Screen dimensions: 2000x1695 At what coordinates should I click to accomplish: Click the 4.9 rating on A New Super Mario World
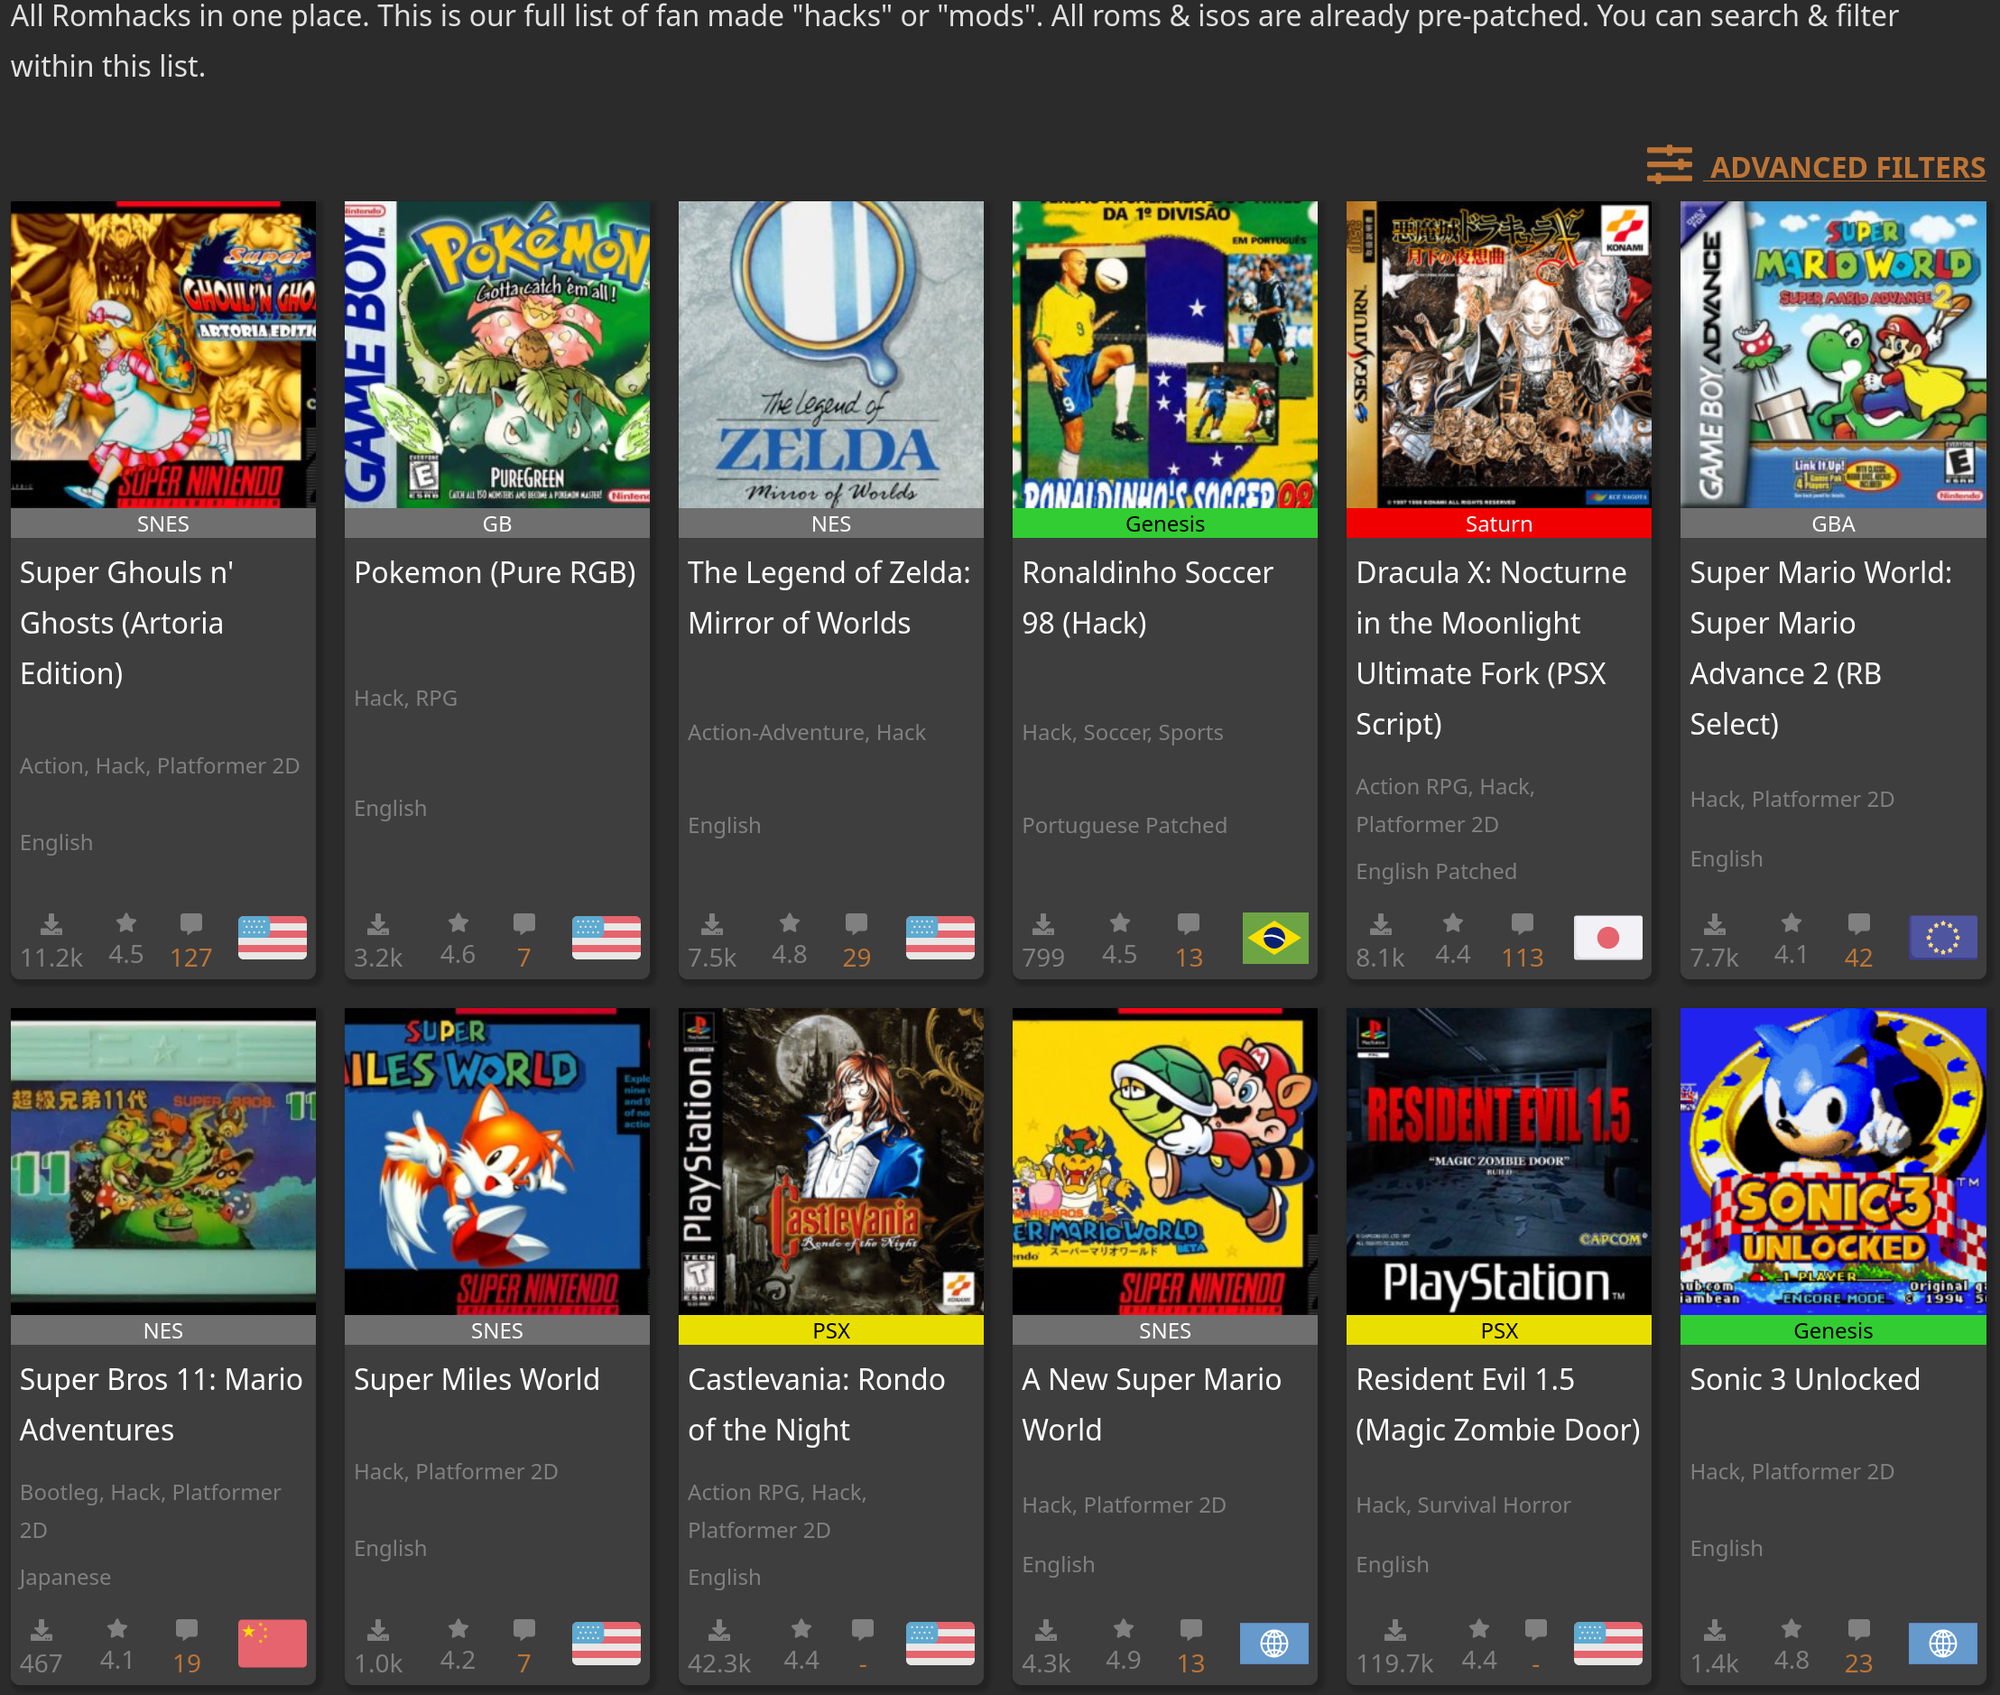1123,1660
